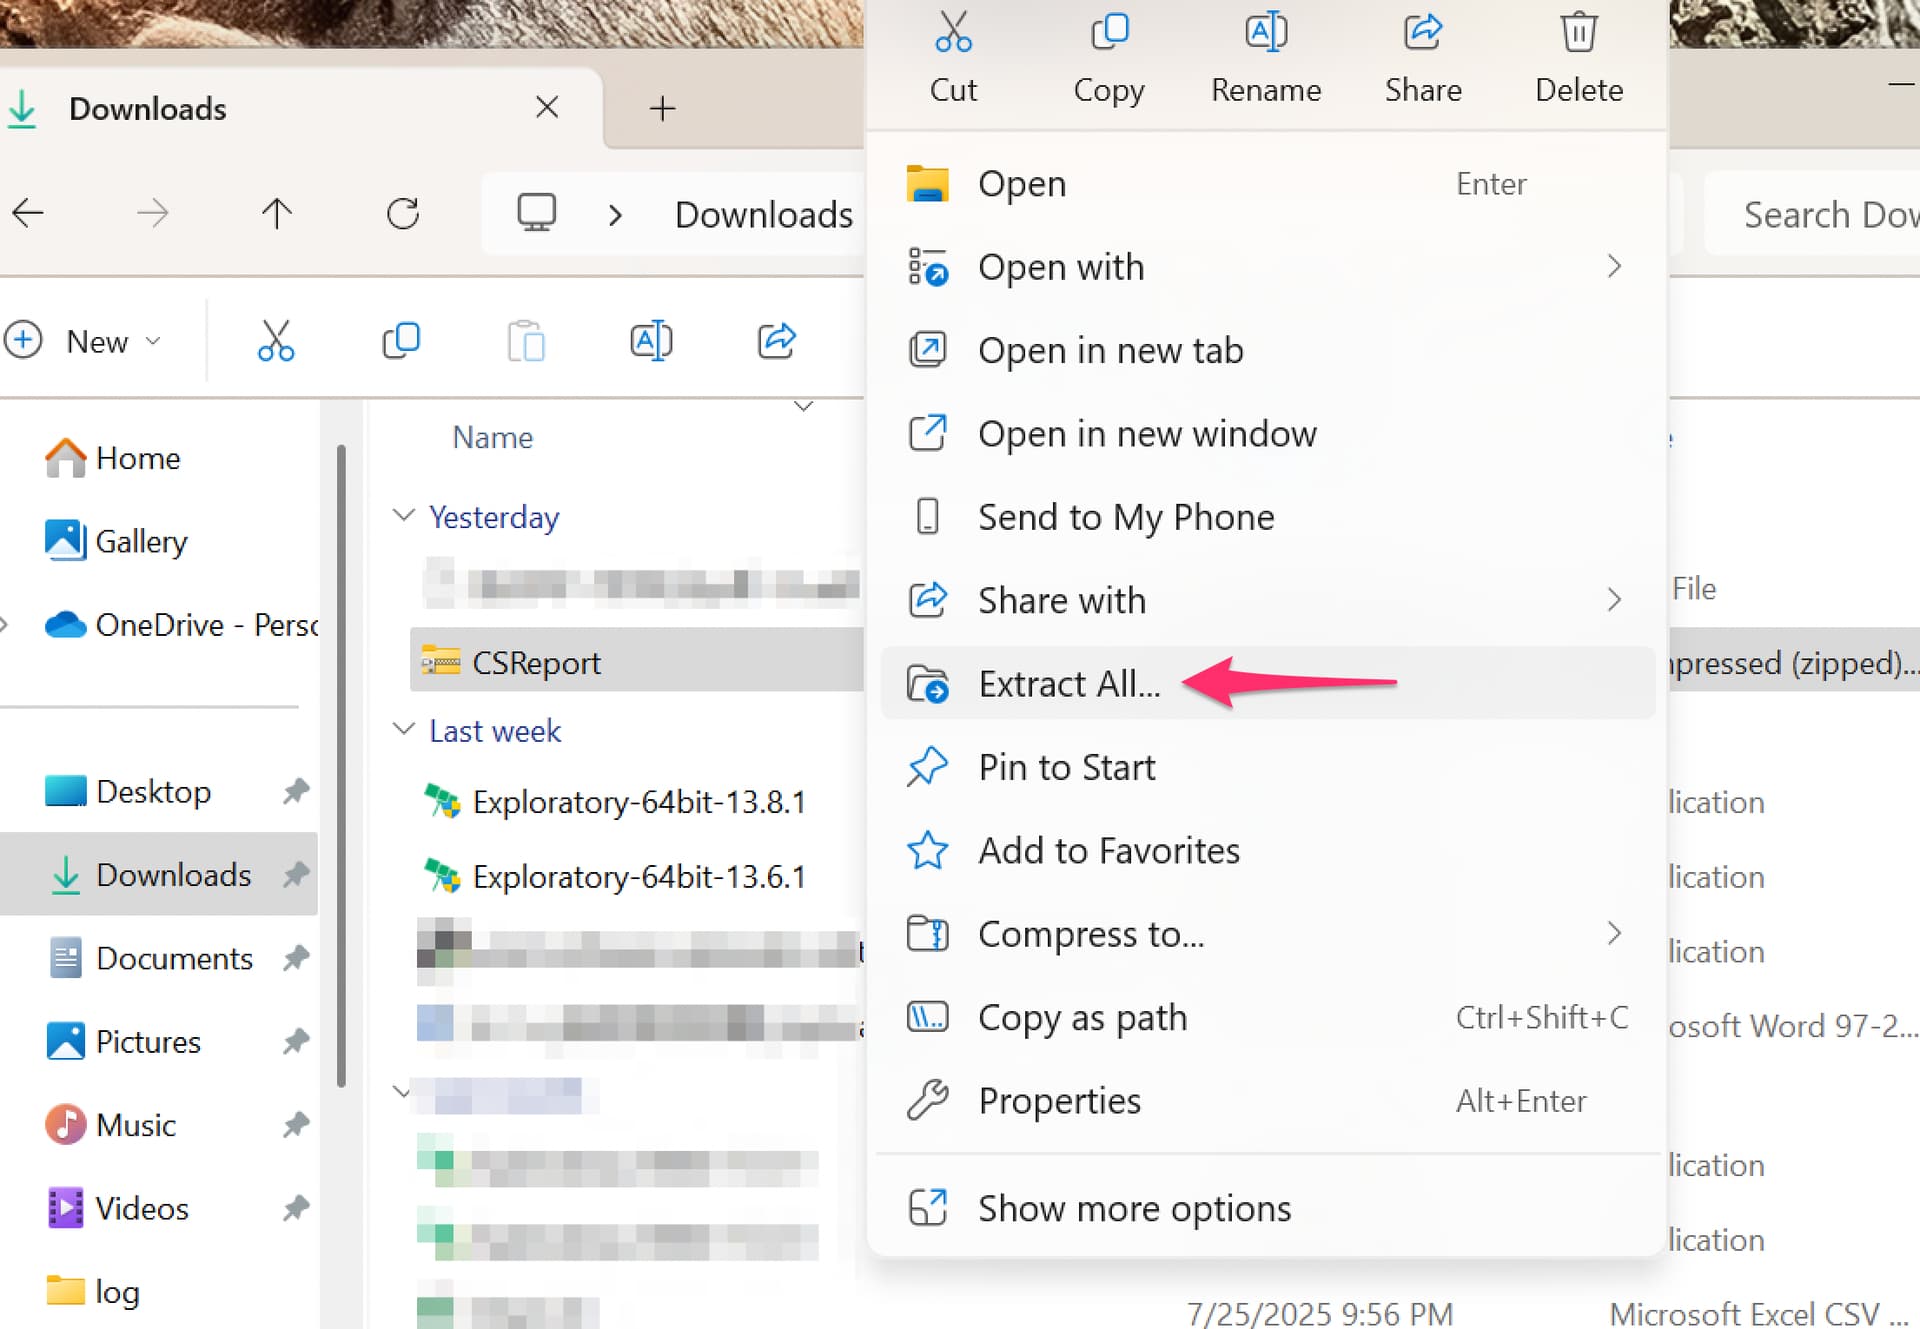This screenshot has width=1920, height=1329.
Task: Choose Pin to Start
Action: click(1267, 767)
